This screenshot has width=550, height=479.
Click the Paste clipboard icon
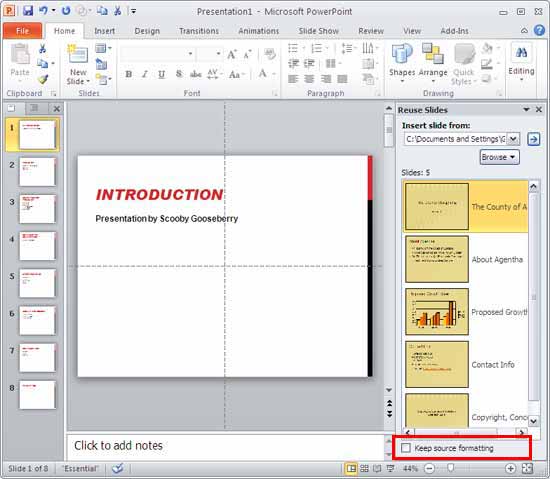(20, 55)
